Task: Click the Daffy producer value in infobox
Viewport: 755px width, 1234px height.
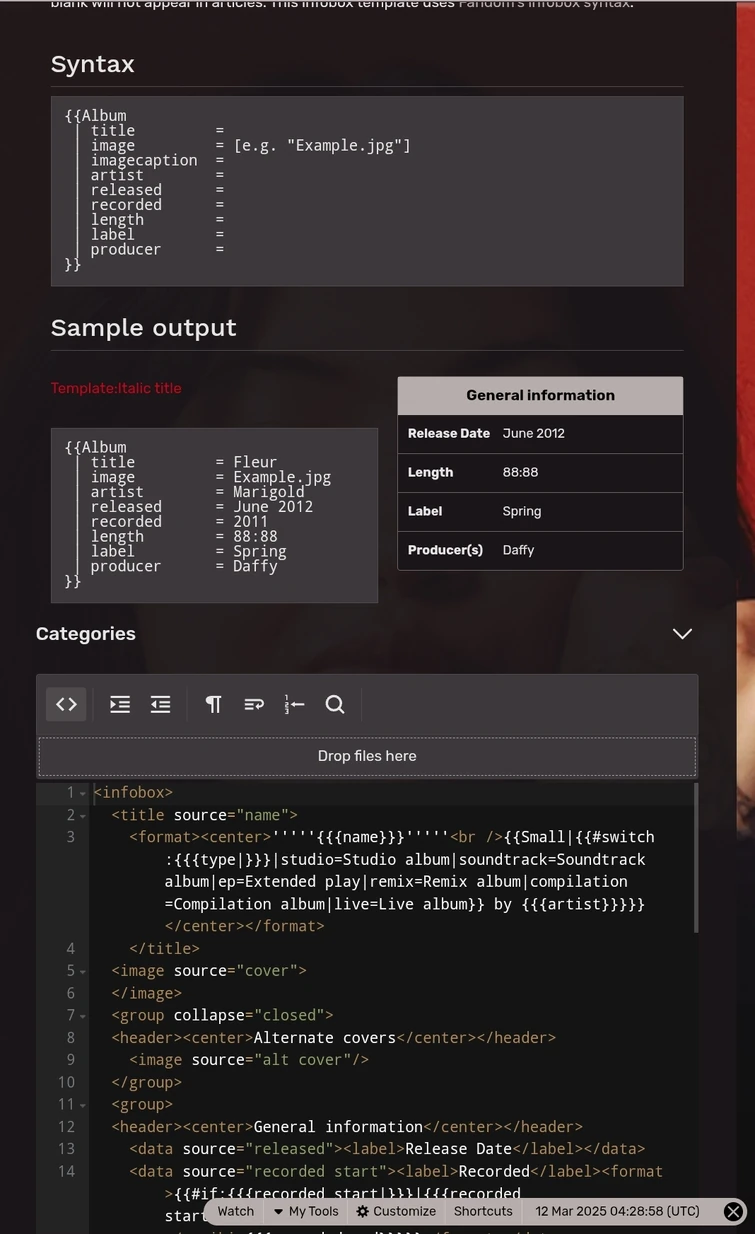Action: (x=518, y=550)
